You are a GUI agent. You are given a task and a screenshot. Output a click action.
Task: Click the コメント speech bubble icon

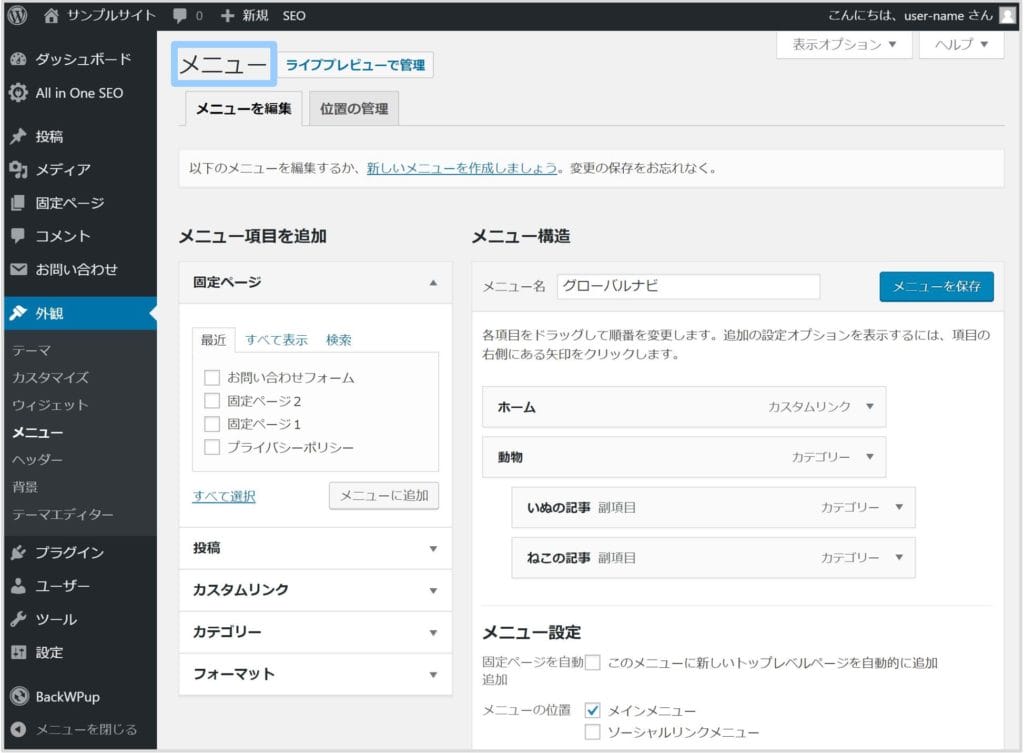pos(18,236)
